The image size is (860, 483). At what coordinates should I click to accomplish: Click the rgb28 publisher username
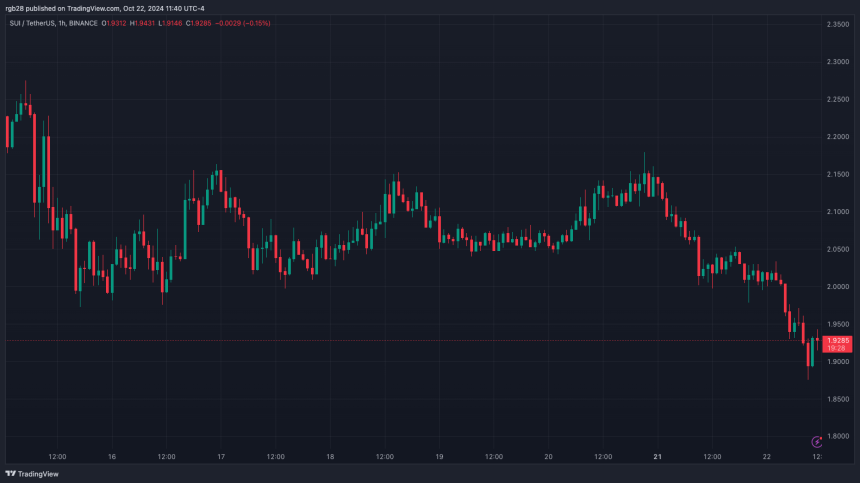15,8
